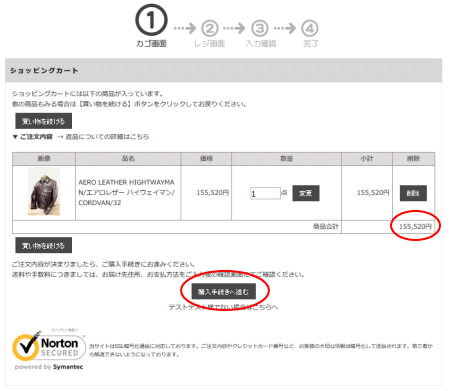
Task: Click the step 2 register screen circle icon
Action: (x=210, y=29)
